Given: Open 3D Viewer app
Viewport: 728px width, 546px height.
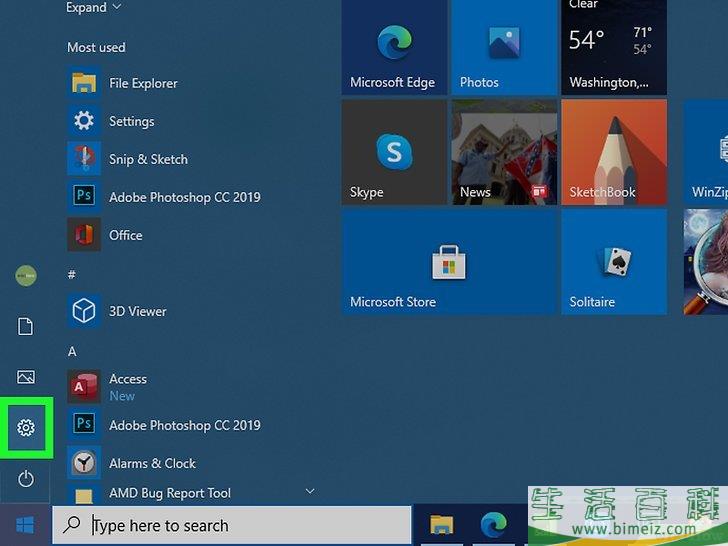Looking at the screenshot, I should click(x=137, y=311).
